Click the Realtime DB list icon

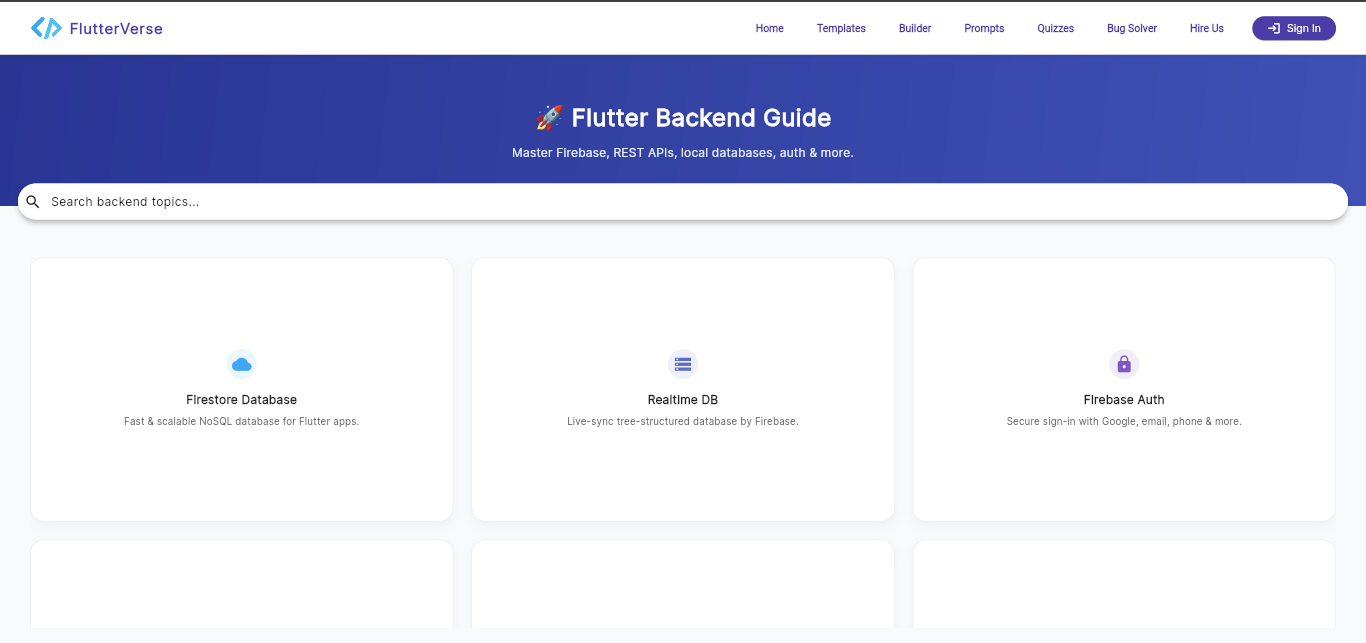click(682, 364)
